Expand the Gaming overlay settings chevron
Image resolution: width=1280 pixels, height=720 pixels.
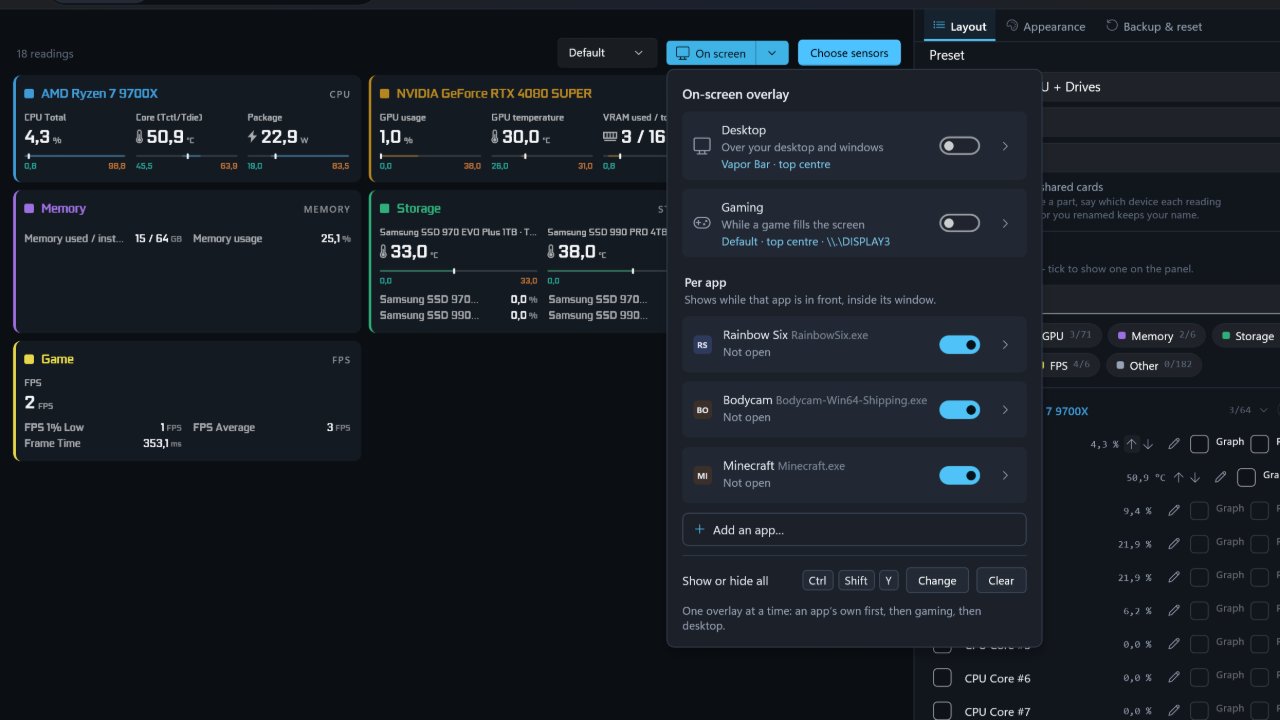[x=1005, y=223]
